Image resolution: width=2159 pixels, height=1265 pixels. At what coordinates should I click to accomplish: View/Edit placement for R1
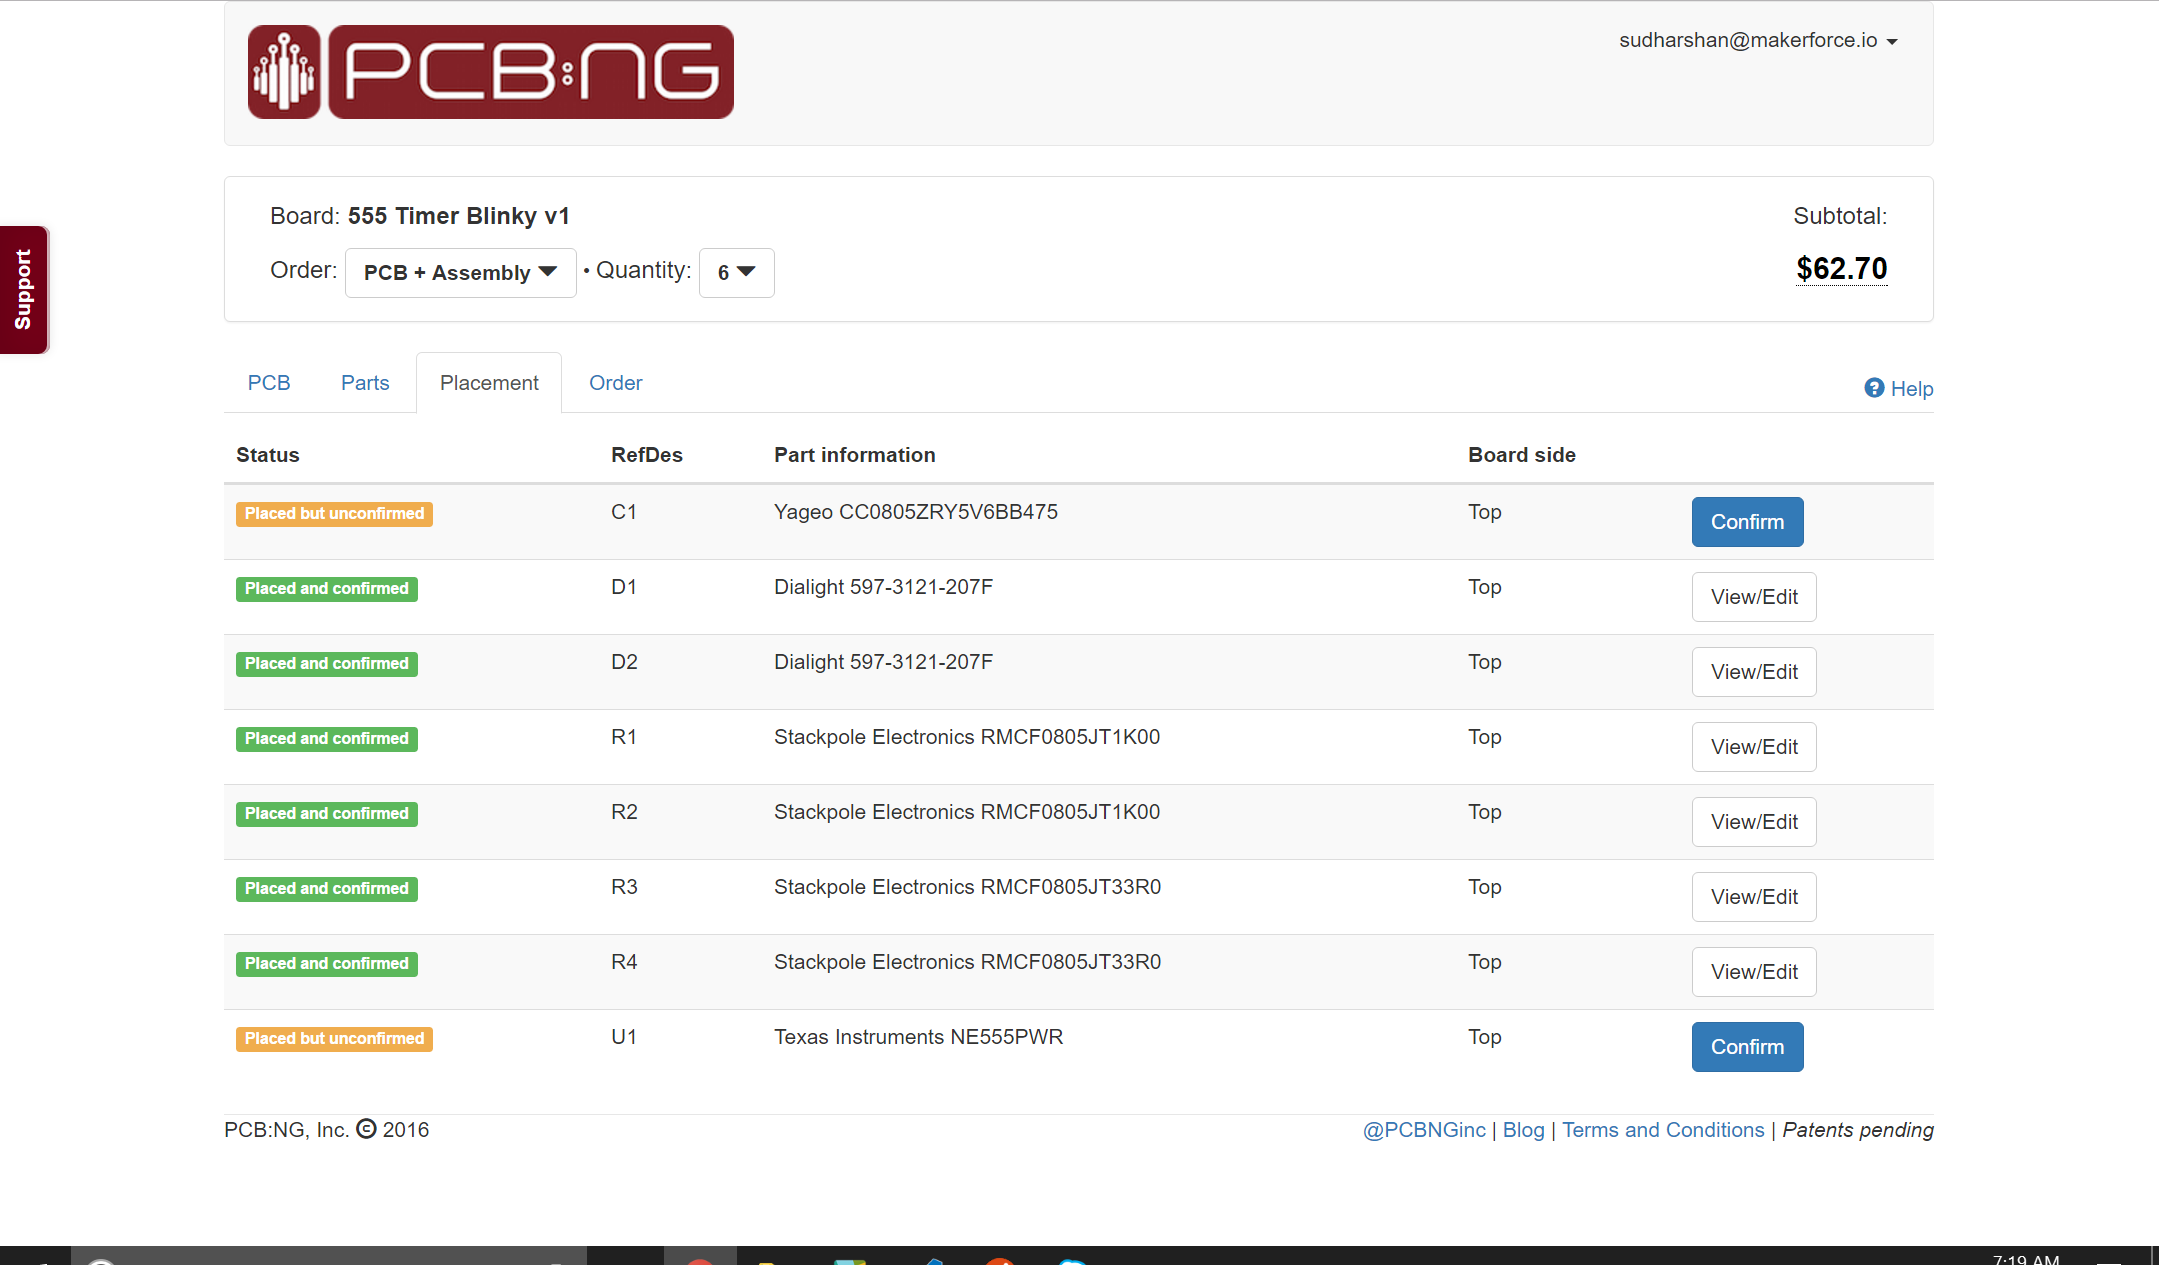1754,747
